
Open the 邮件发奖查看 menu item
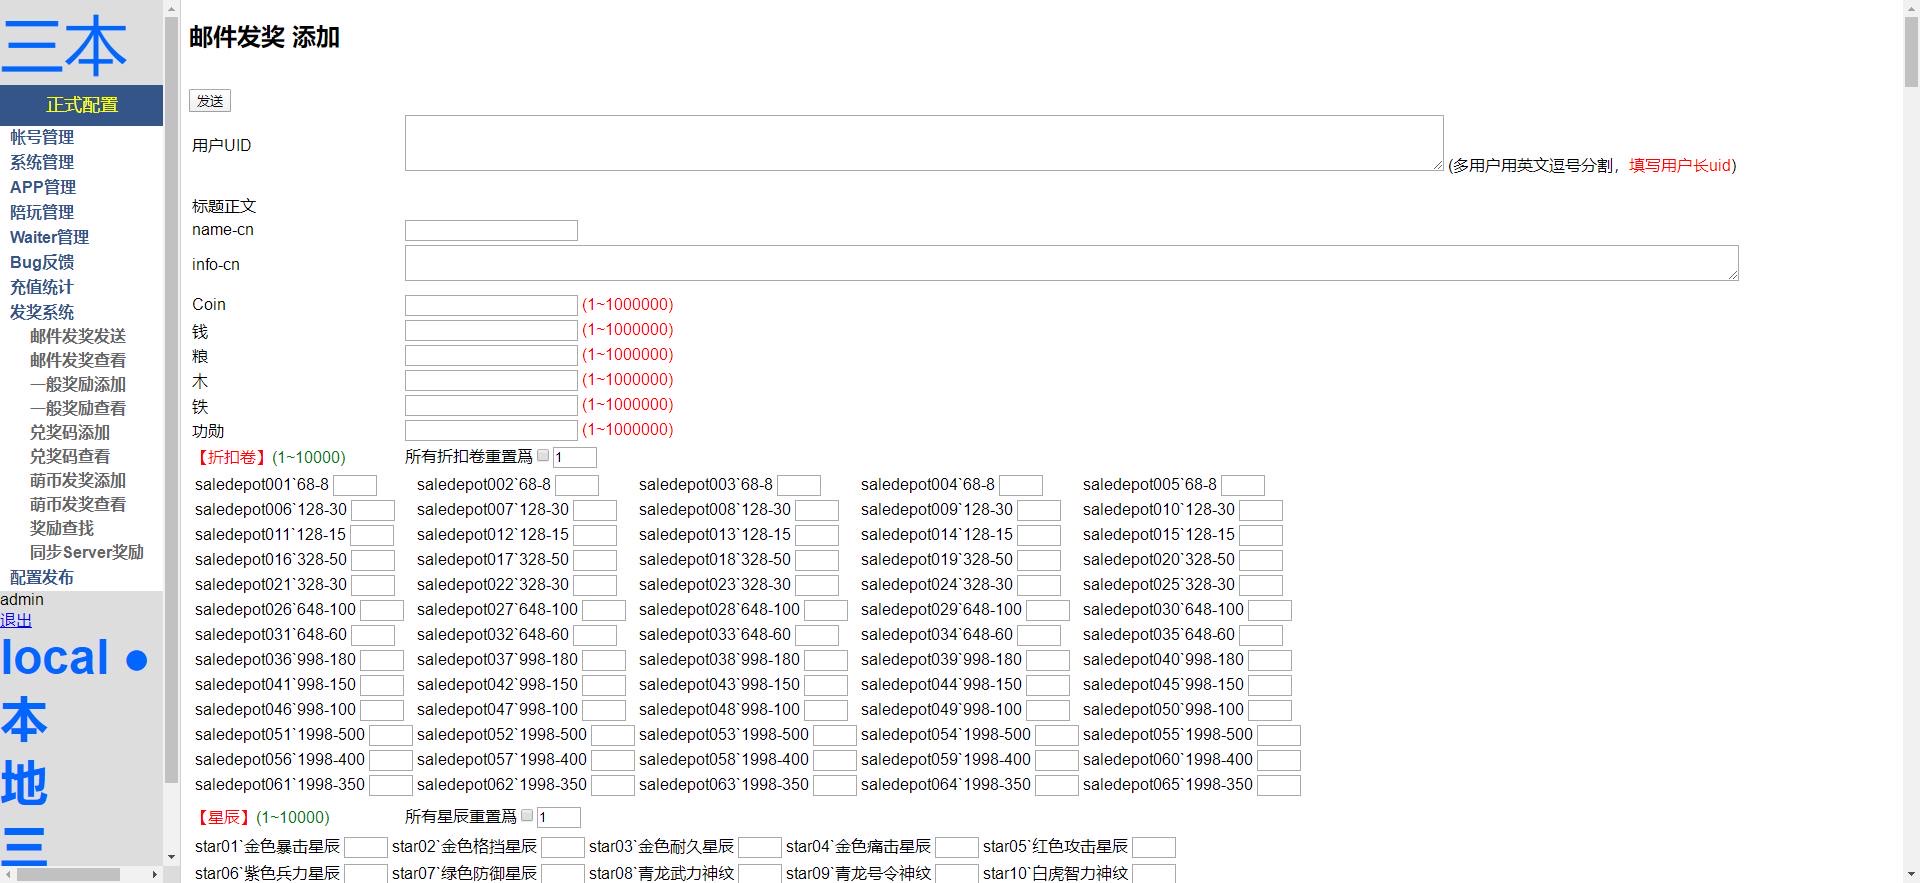pos(78,360)
